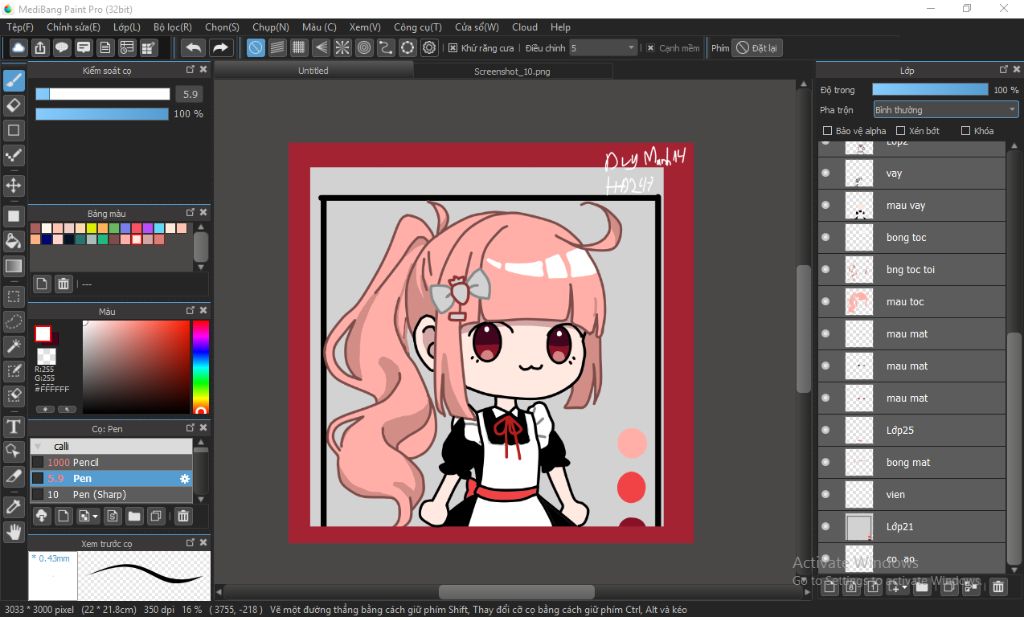This screenshot has width=1024, height=617.
Task: Select the Move tool
Action: 14,185
